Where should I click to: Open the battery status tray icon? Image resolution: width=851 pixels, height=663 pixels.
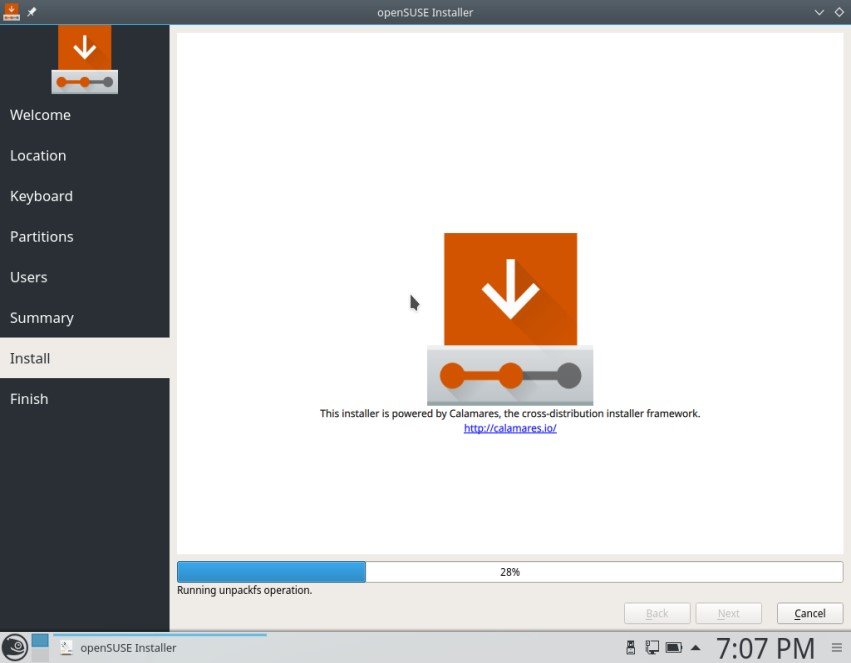(674, 647)
